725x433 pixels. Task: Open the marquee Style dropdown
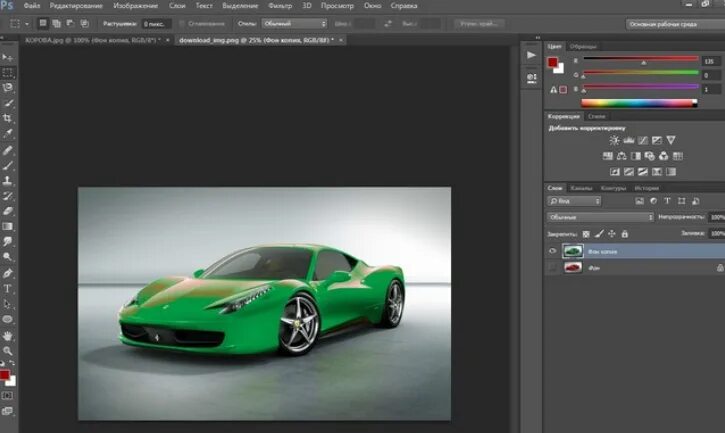pos(294,24)
